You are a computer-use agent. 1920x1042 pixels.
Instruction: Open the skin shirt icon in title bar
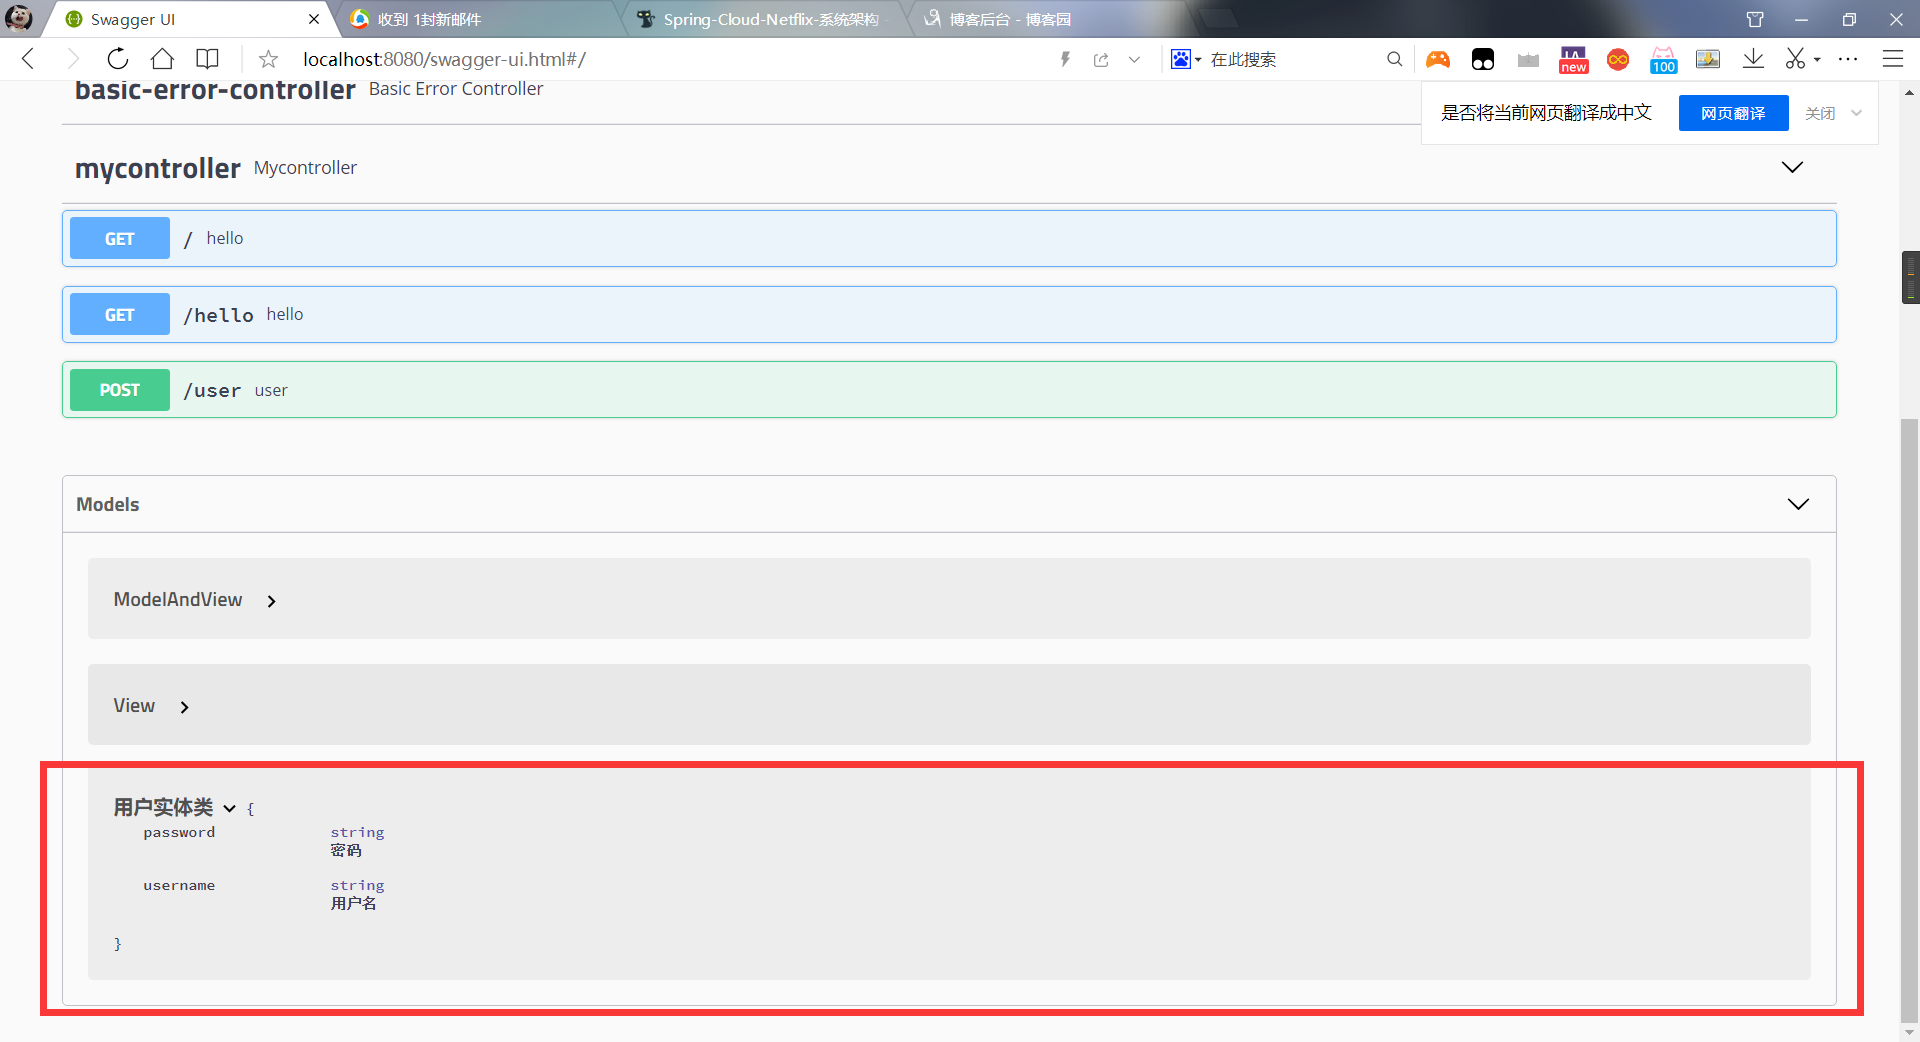(x=1755, y=19)
